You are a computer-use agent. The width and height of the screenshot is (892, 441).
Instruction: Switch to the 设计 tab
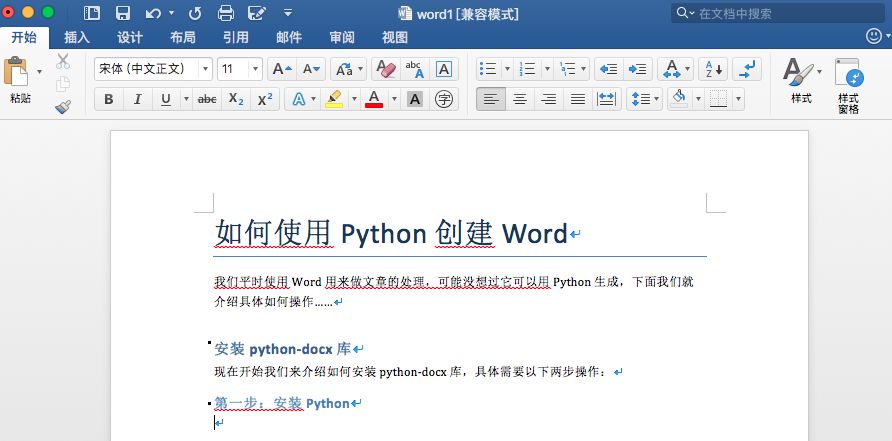click(x=130, y=38)
